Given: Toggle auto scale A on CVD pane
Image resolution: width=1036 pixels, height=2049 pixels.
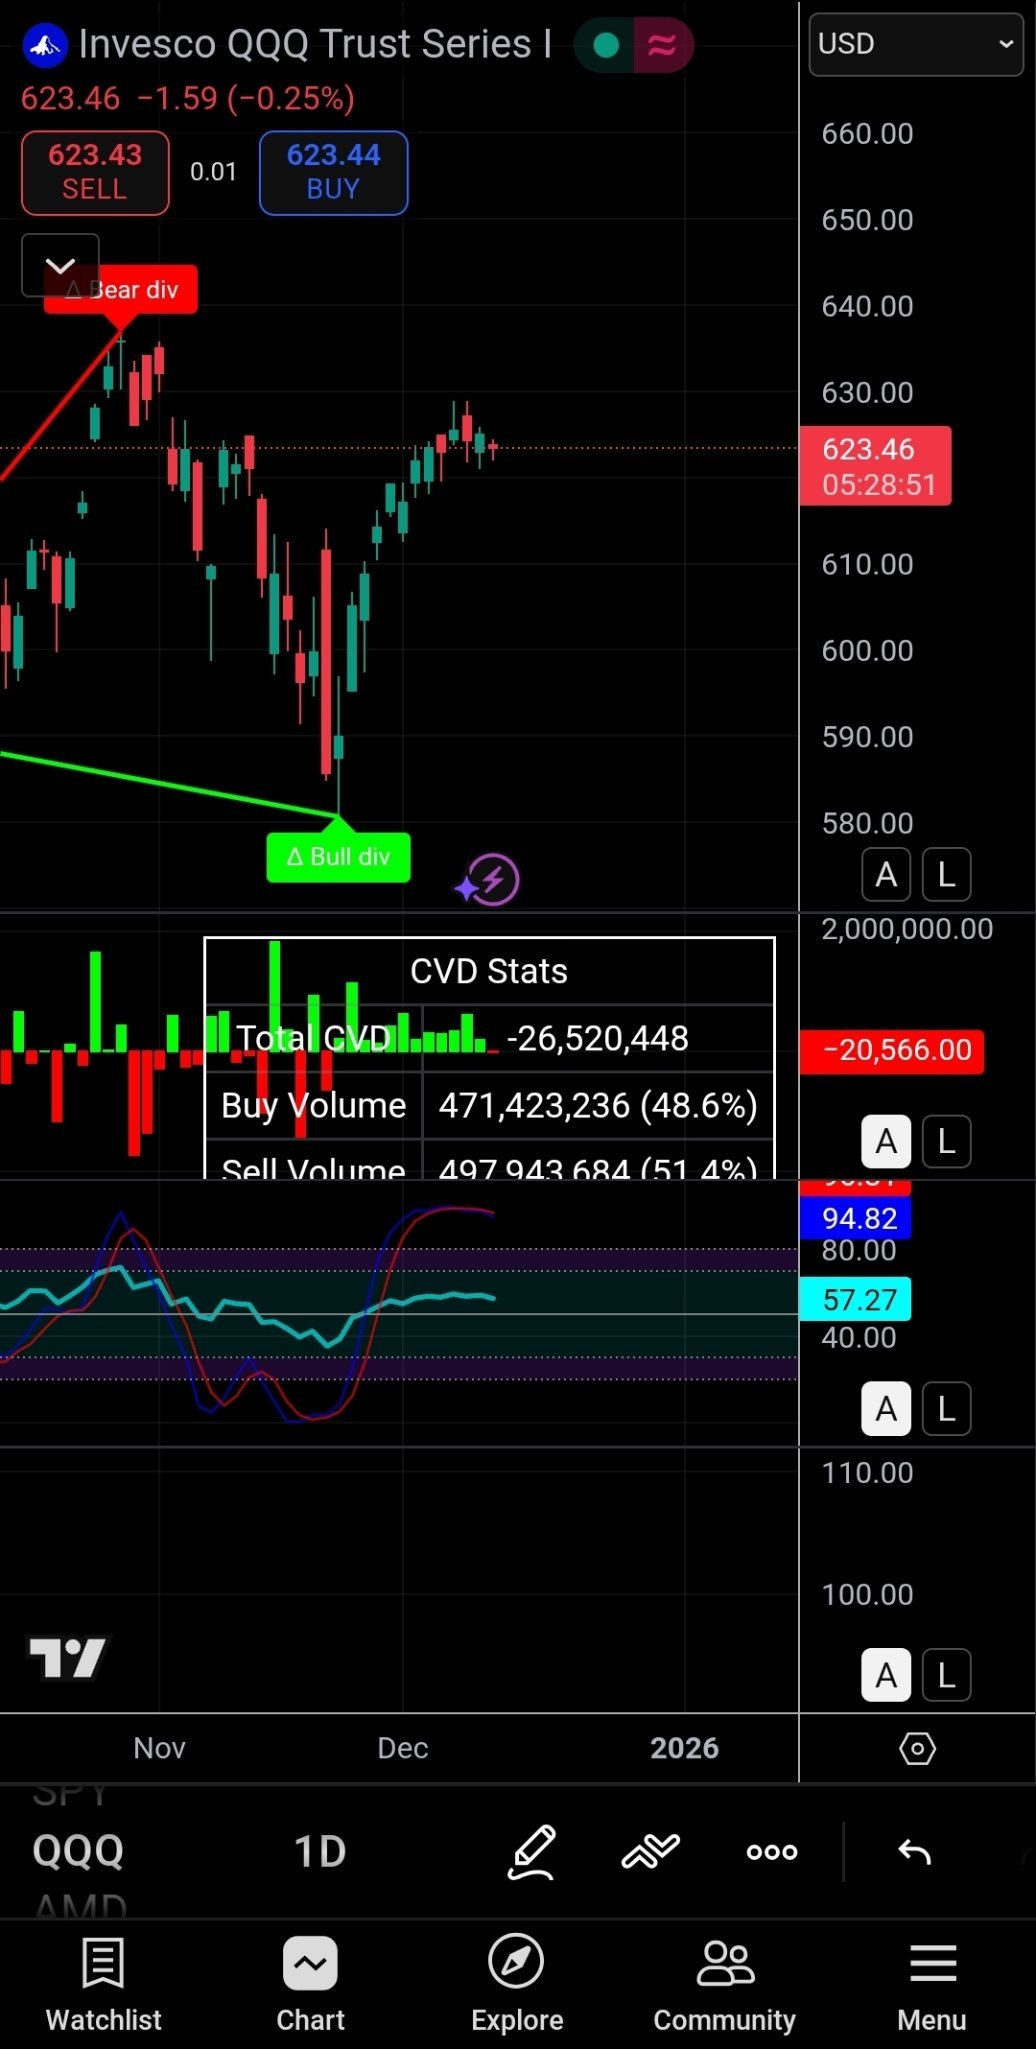Looking at the screenshot, I should 886,1141.
